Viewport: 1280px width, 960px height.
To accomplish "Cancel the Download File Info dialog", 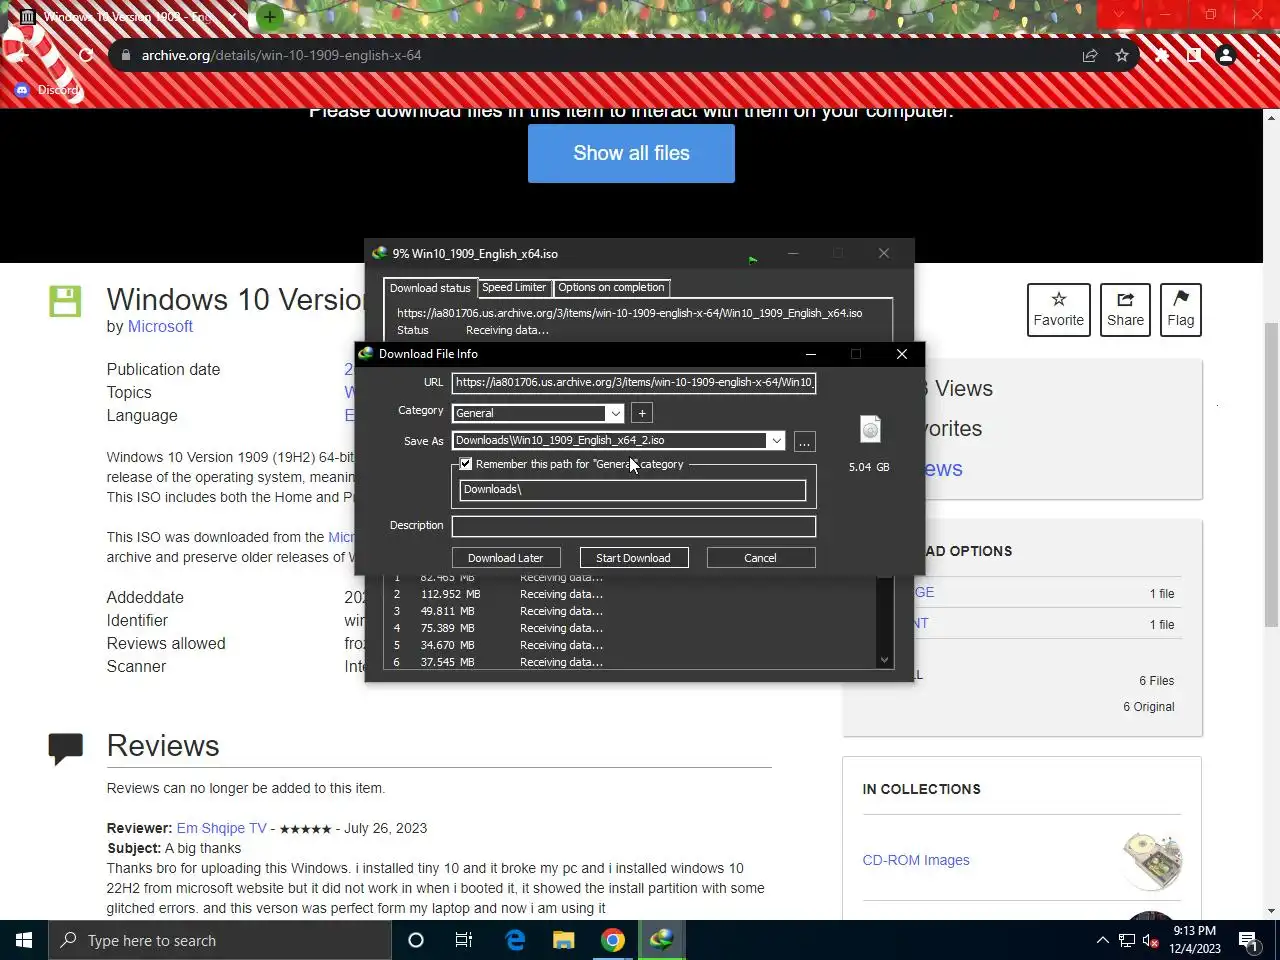I will pyautogui.click(x=760, y=558).
